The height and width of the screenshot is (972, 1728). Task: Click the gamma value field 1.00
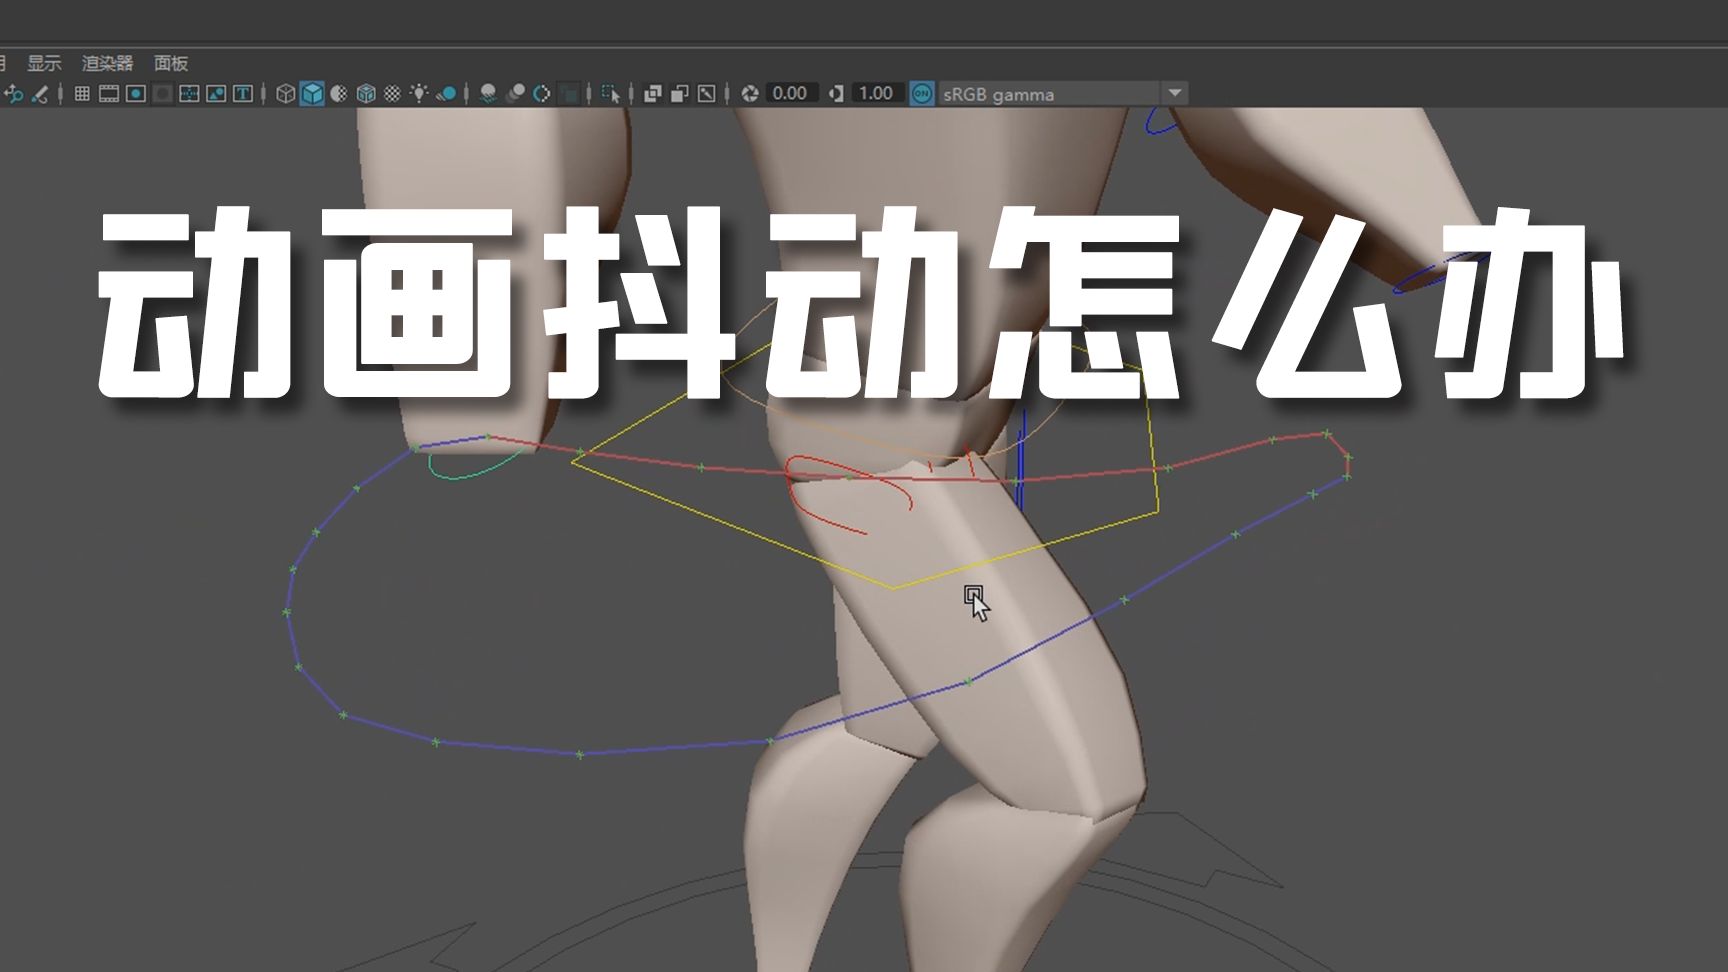tap(876, 94)
